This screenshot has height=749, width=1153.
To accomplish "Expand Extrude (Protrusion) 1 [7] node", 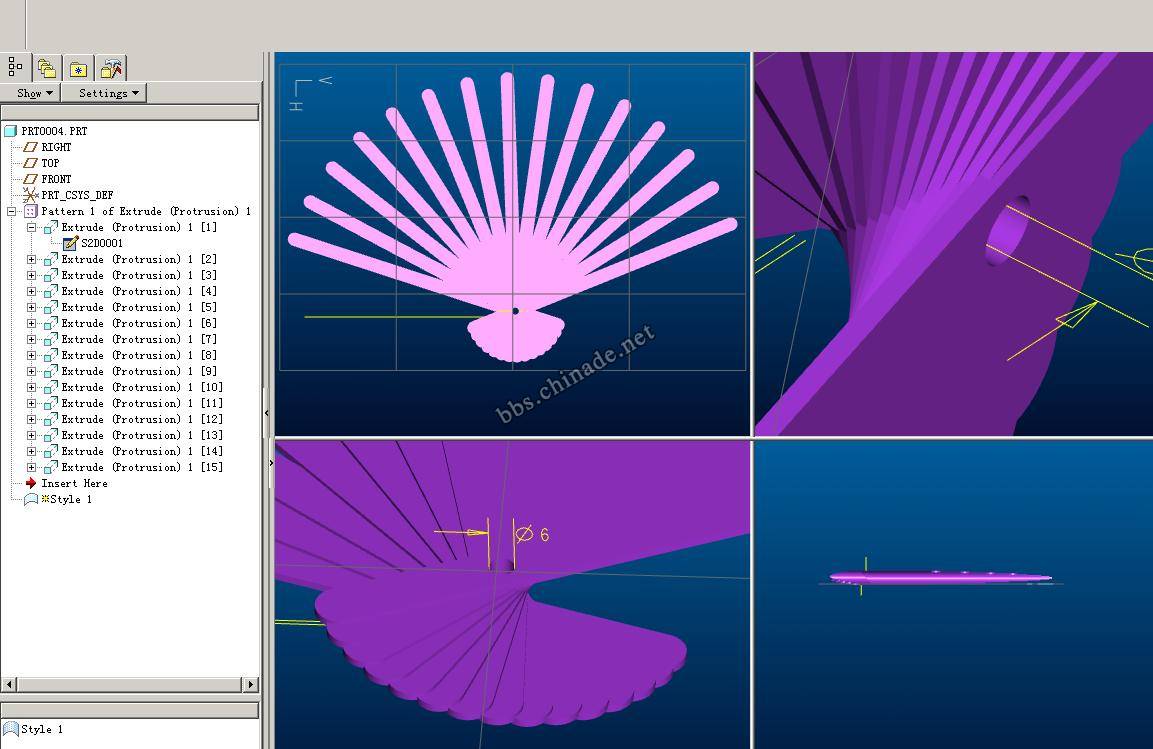I will (32, 340).
